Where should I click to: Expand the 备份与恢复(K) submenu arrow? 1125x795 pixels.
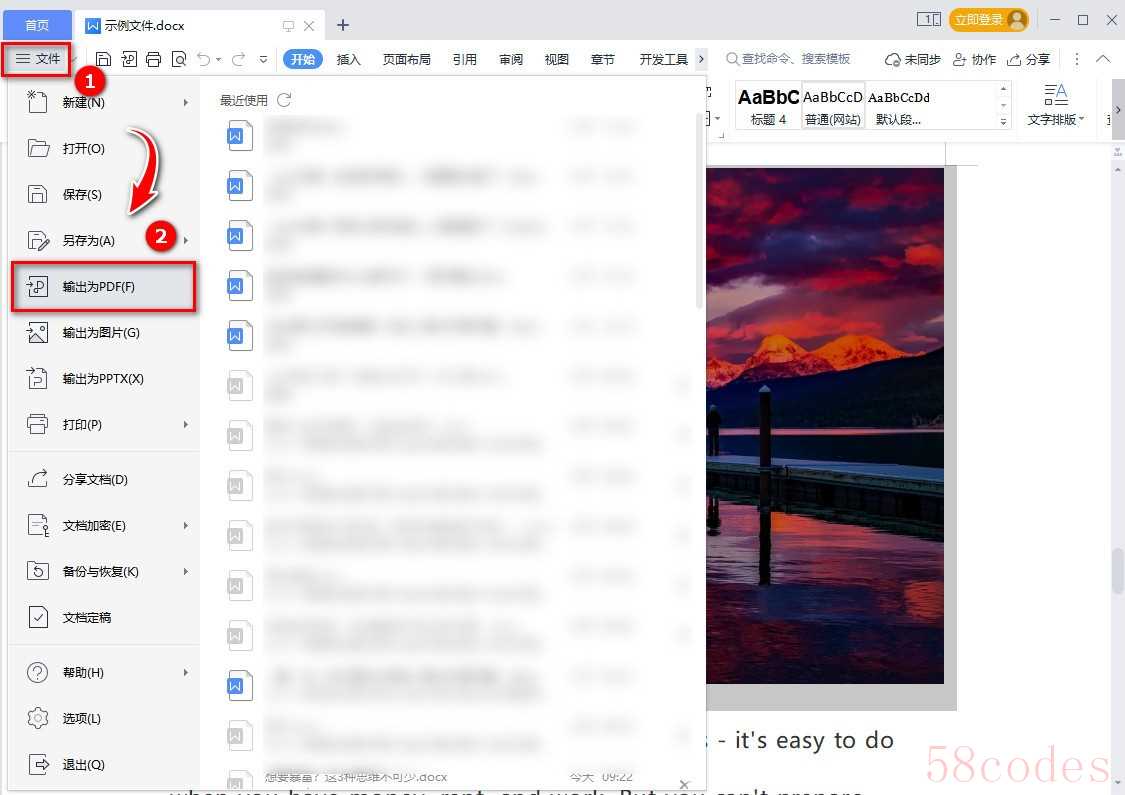coord(185,572)
